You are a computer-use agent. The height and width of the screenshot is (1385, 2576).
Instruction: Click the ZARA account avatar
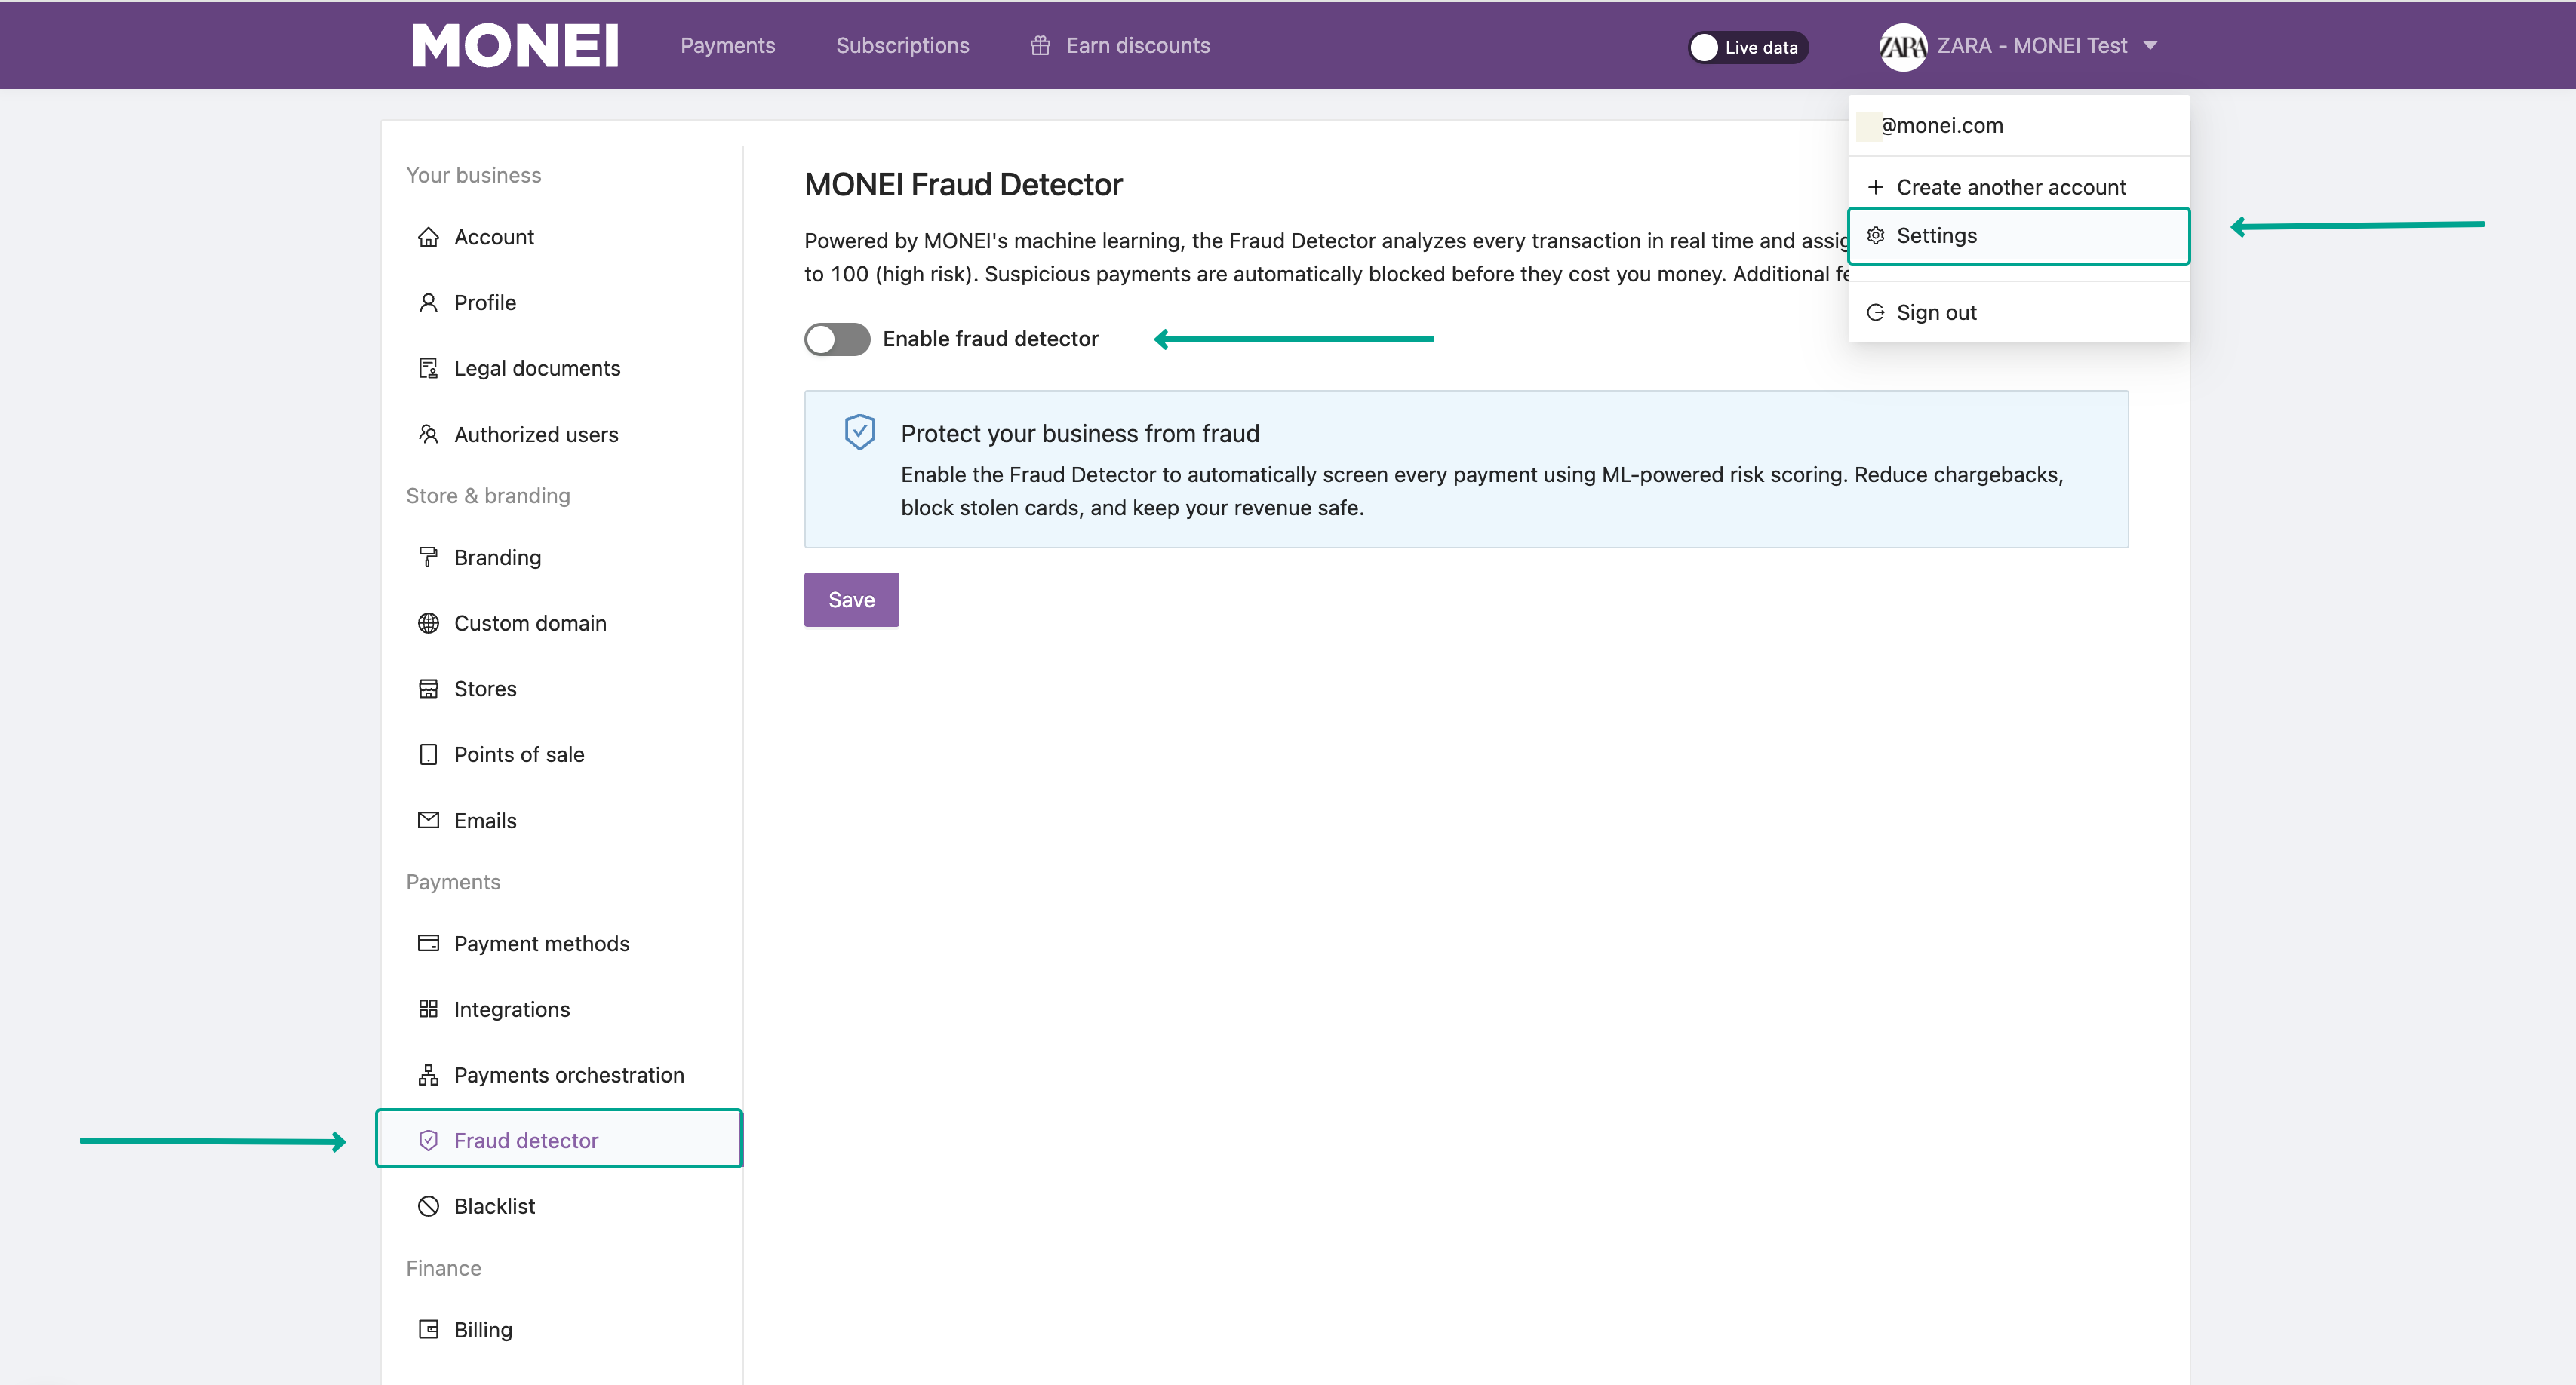(x=1902, y=46)
